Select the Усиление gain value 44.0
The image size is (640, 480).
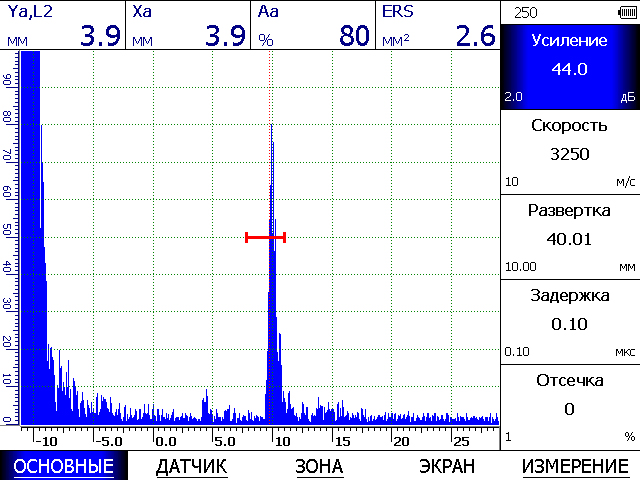pos(569,71)
